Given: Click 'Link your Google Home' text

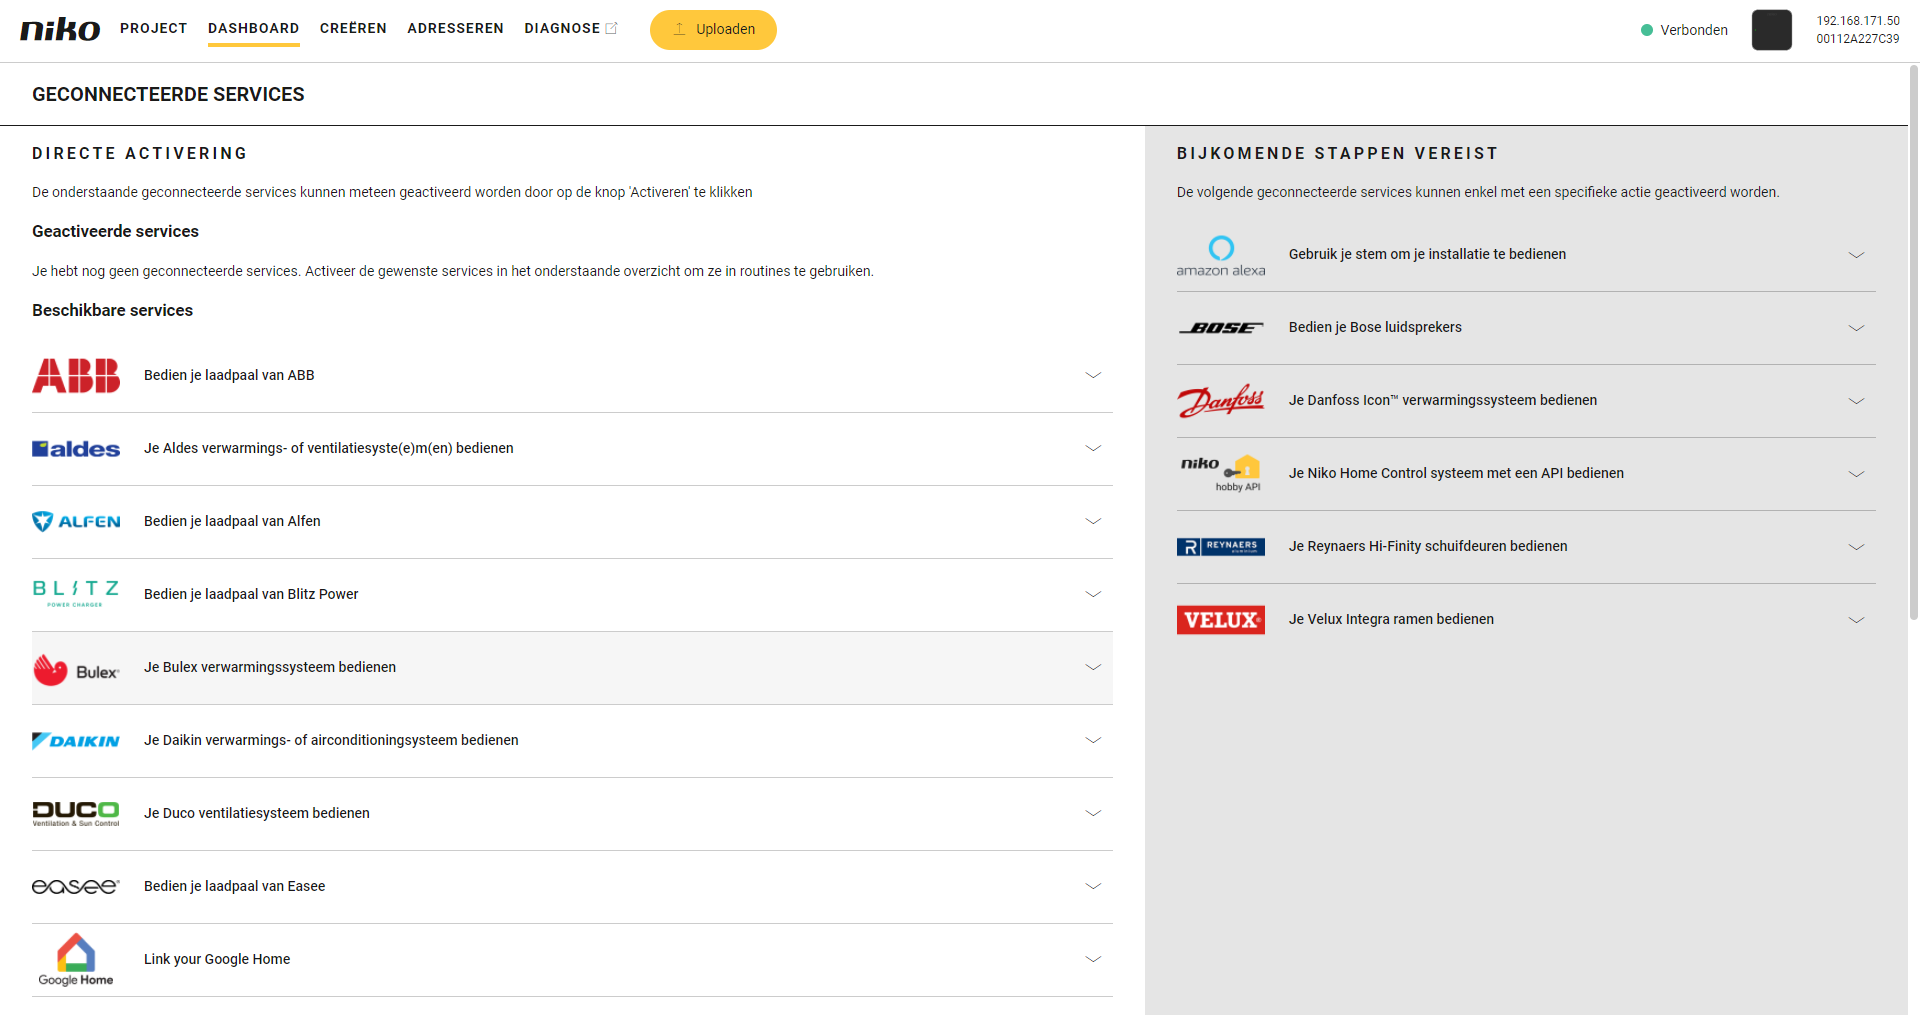Looking at the screenshot, I should click(x=217, y=959).
